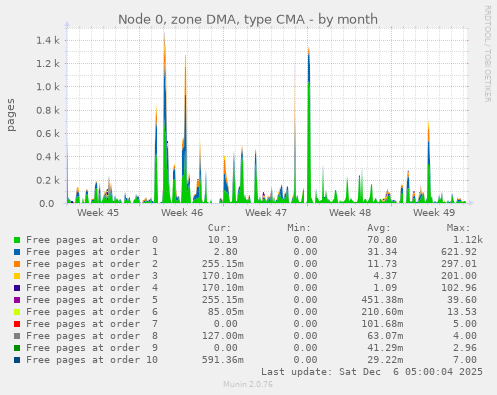Image resolution: width=497 pixels, height=395 pixels.
Task: Click the Max value '102.96'
Action: (x=459, y=288)
